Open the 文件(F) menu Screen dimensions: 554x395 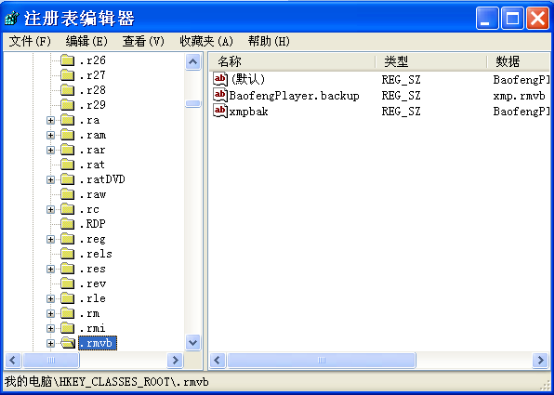pyautogui.click(x=30, y=41)
